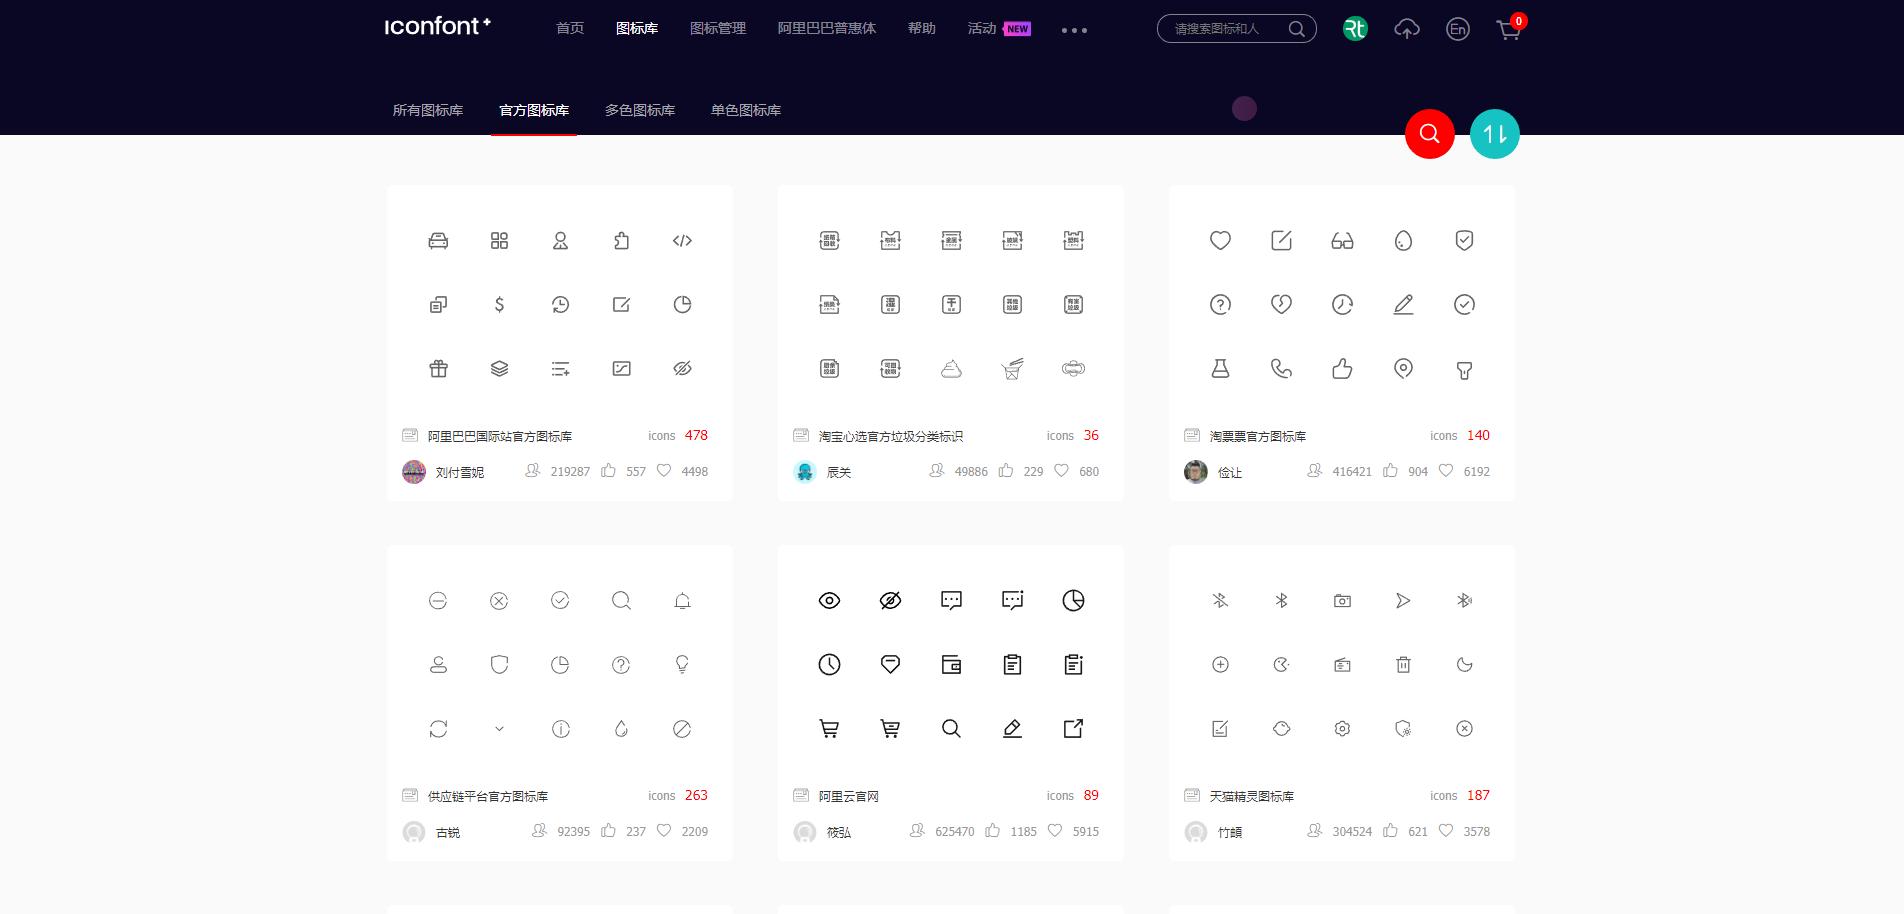Image resolution: width=1904 pixels, height=914 pixels.
Task: Click the iconfont logo
Action: pos(436,27)
